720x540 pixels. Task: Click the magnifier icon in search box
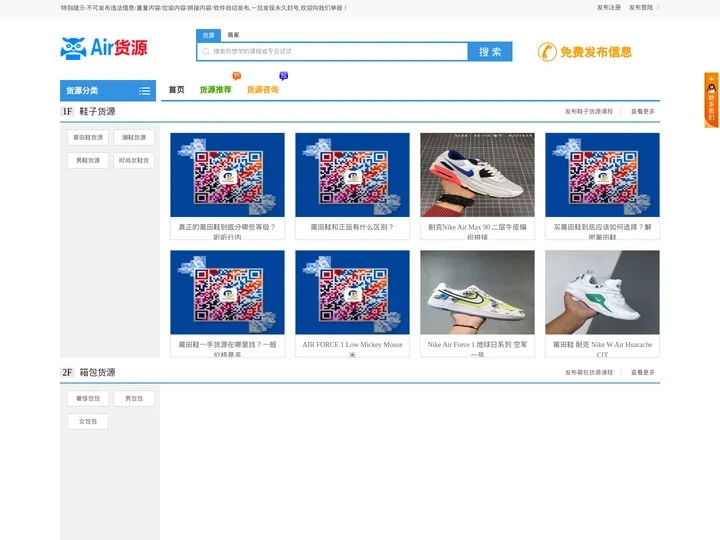click(x=206, y=51)
